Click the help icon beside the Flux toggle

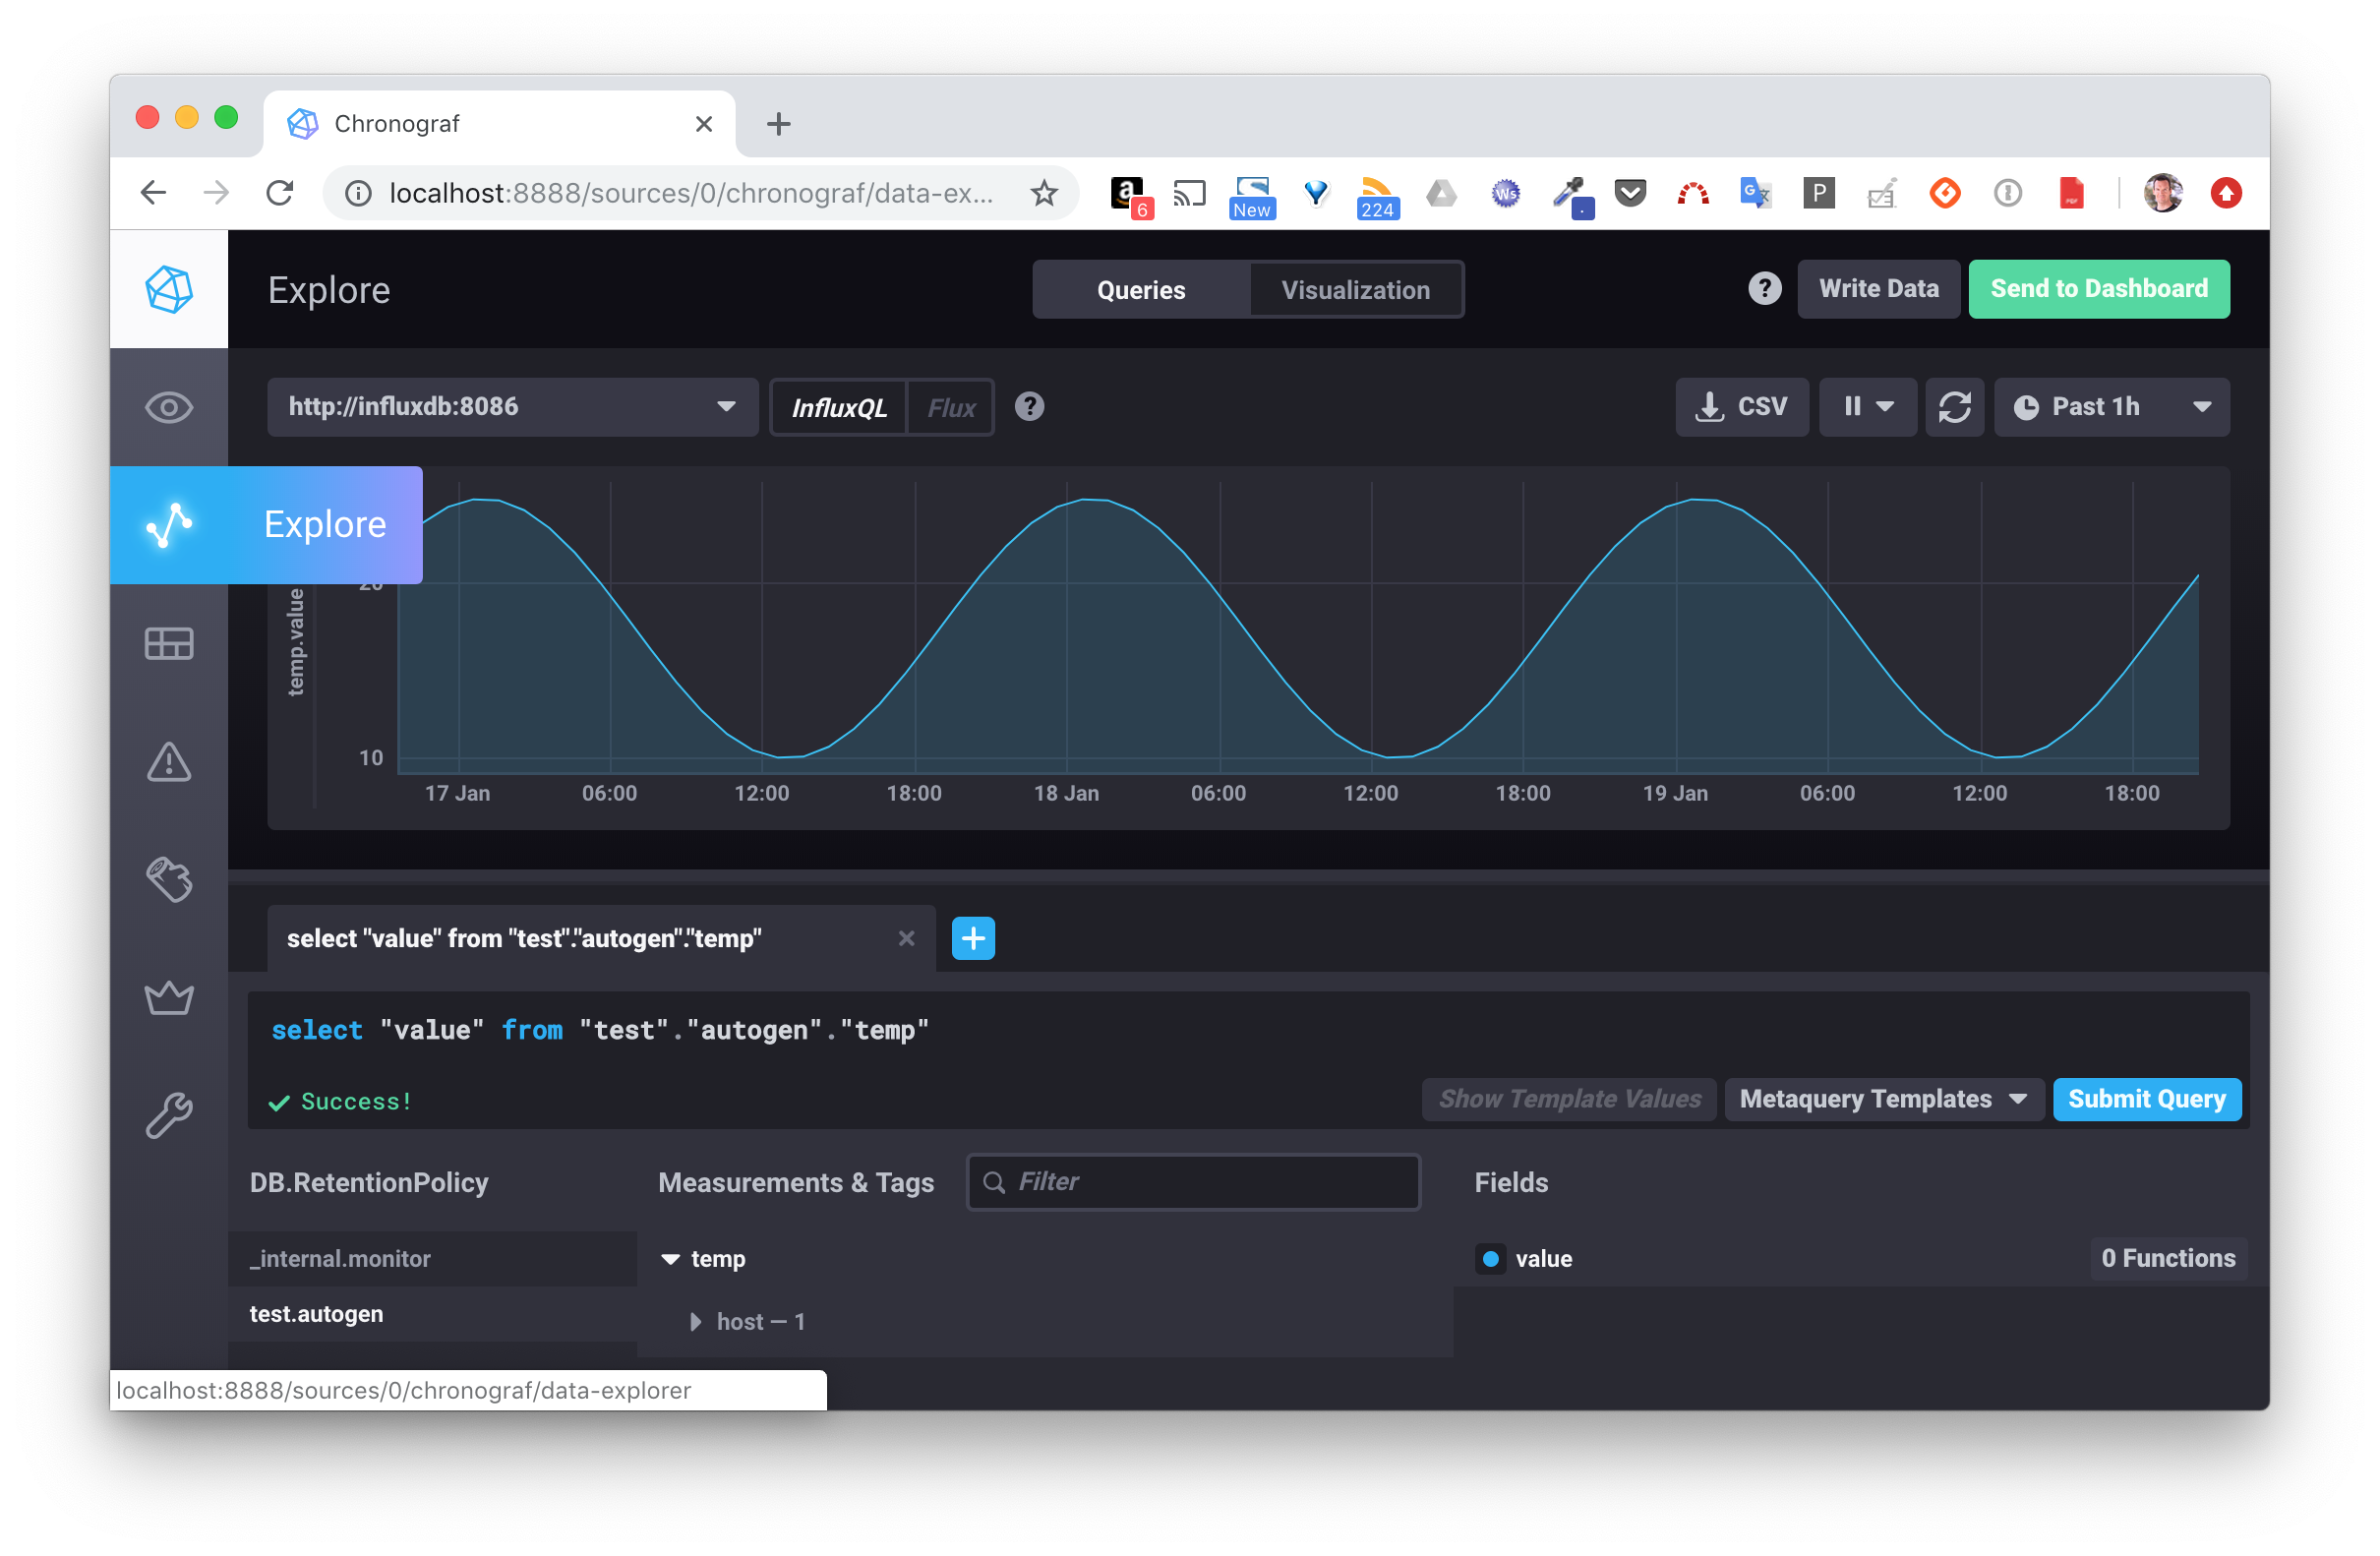1030,407
